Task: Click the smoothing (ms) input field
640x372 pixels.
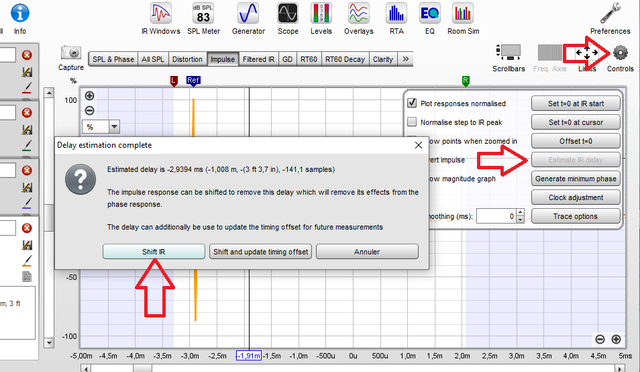Action: (x=496, y=216)
